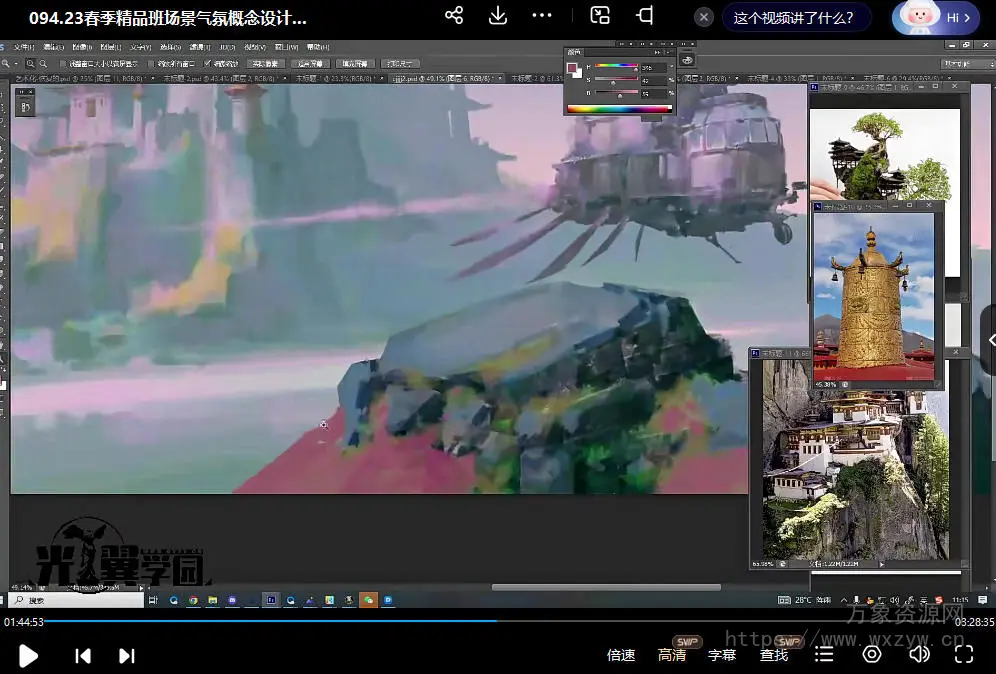
Task: Click the 查找 search button
Action: [774, 655]
